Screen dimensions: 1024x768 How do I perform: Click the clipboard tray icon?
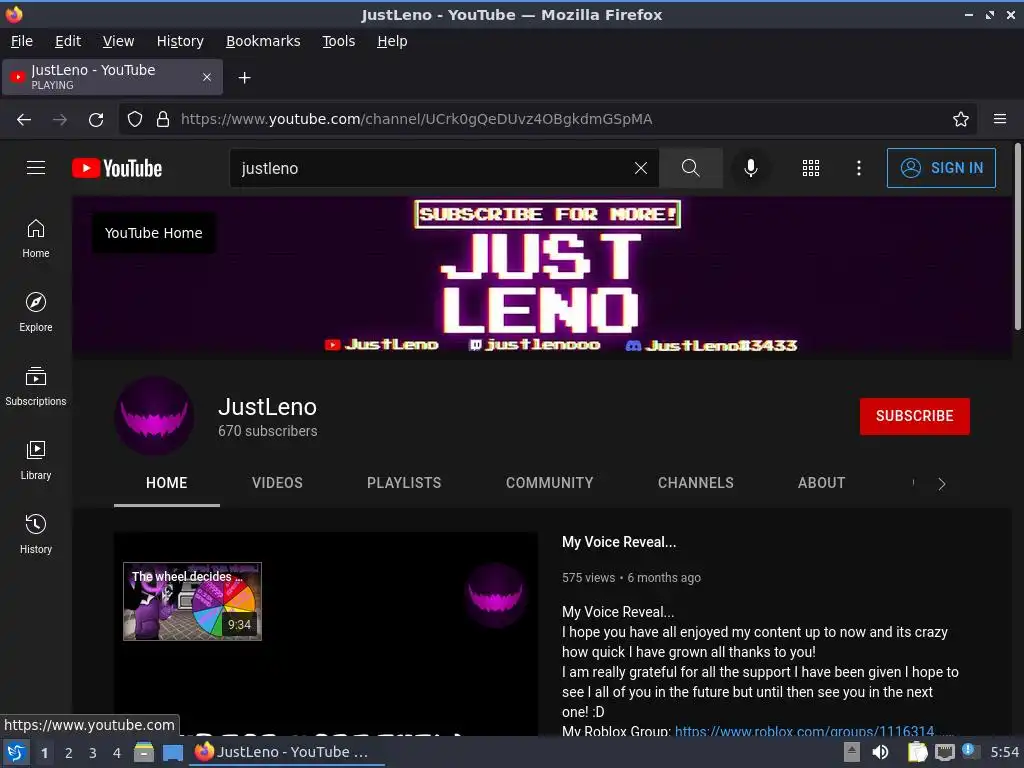click(917, 752)
